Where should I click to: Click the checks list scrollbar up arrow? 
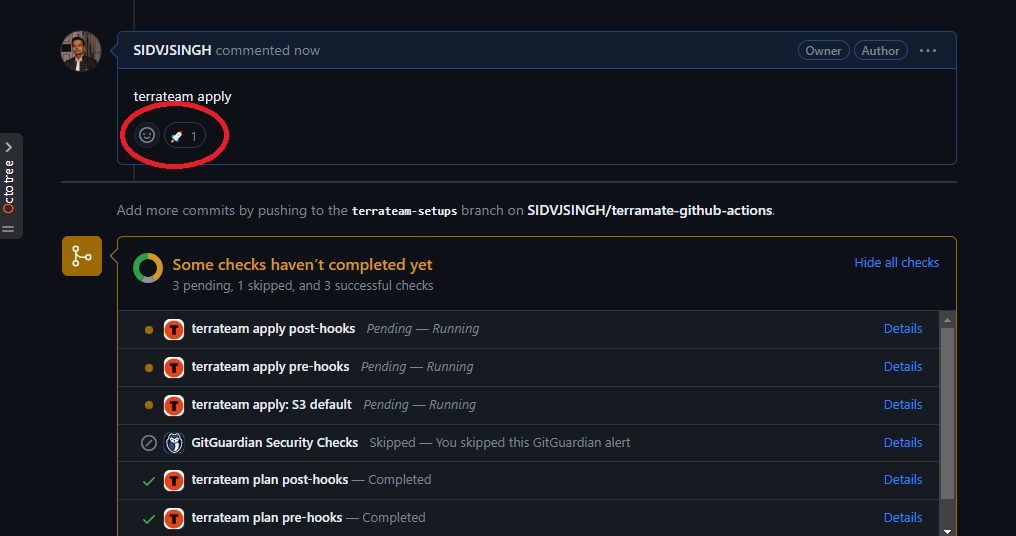pos(947,320)
